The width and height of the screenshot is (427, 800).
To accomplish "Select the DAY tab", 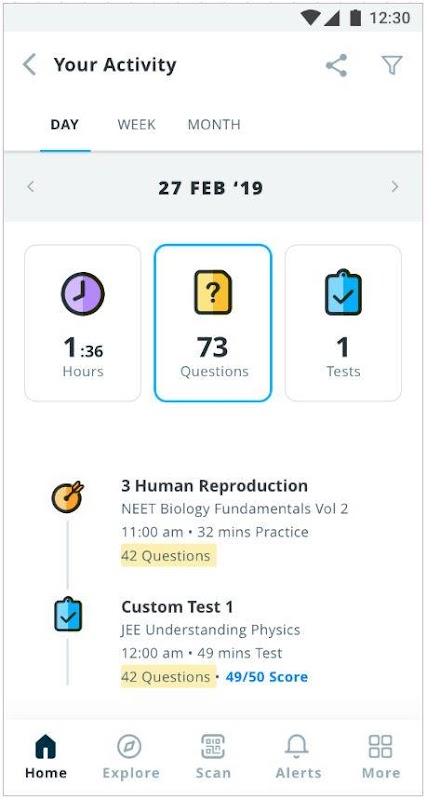I will click(65, 124).
